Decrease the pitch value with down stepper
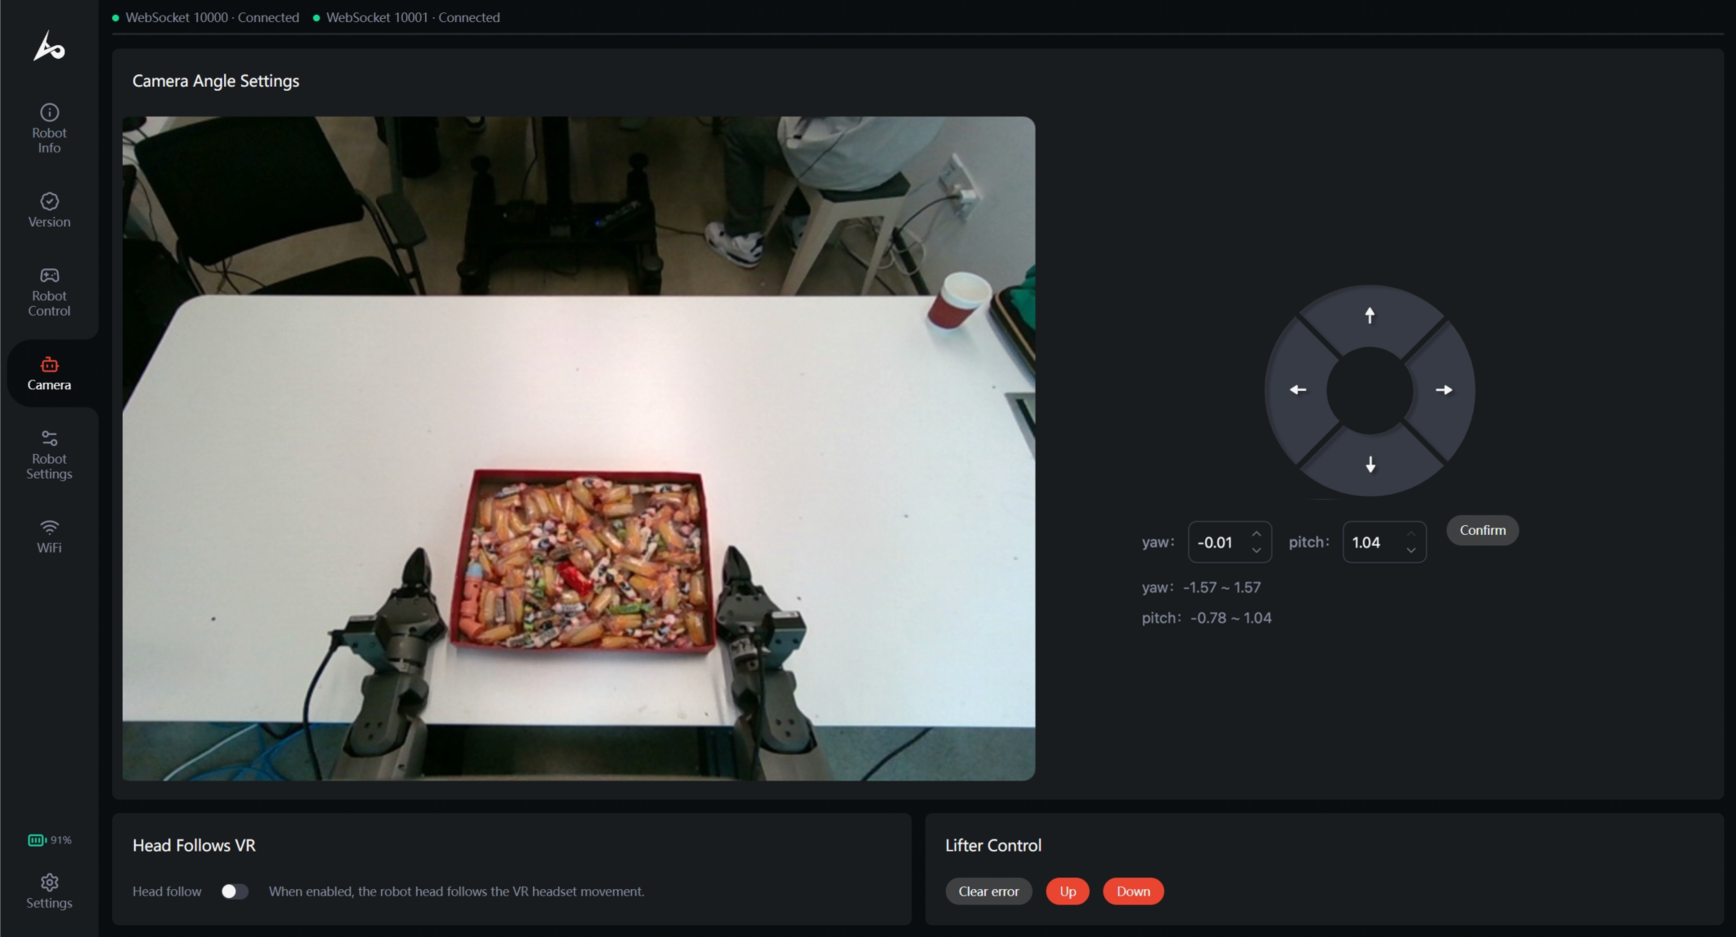The height and width of the screenshot is (937, 1736). (1411, 550)
